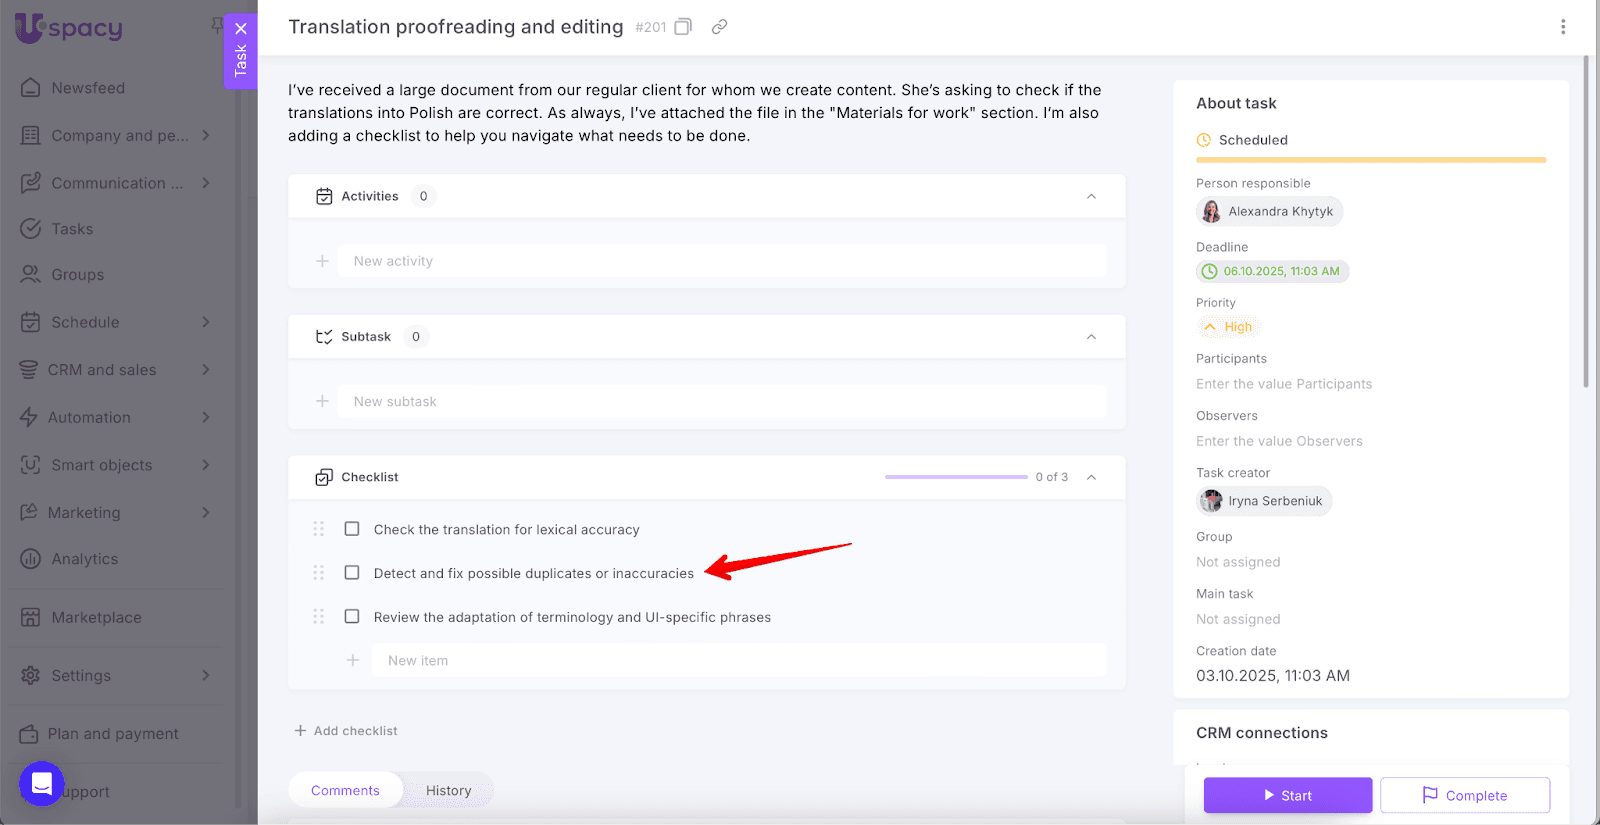Click plus icon next to New activity
1600x825 pixels.
click(322, 261)
